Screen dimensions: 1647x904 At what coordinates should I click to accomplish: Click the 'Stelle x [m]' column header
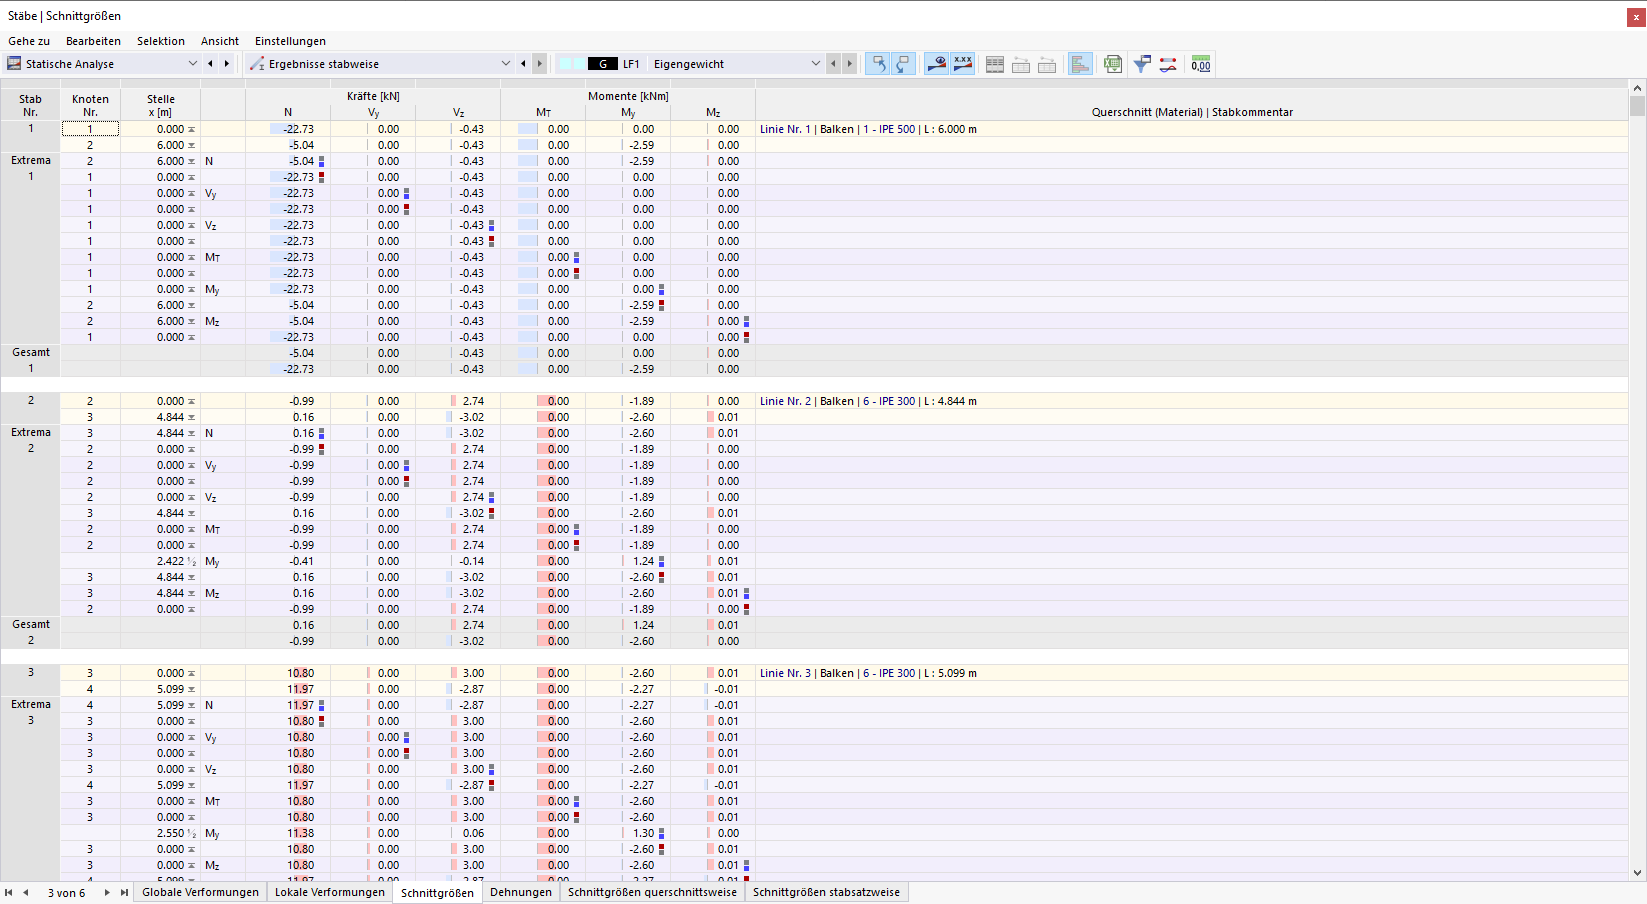point(161,105)
